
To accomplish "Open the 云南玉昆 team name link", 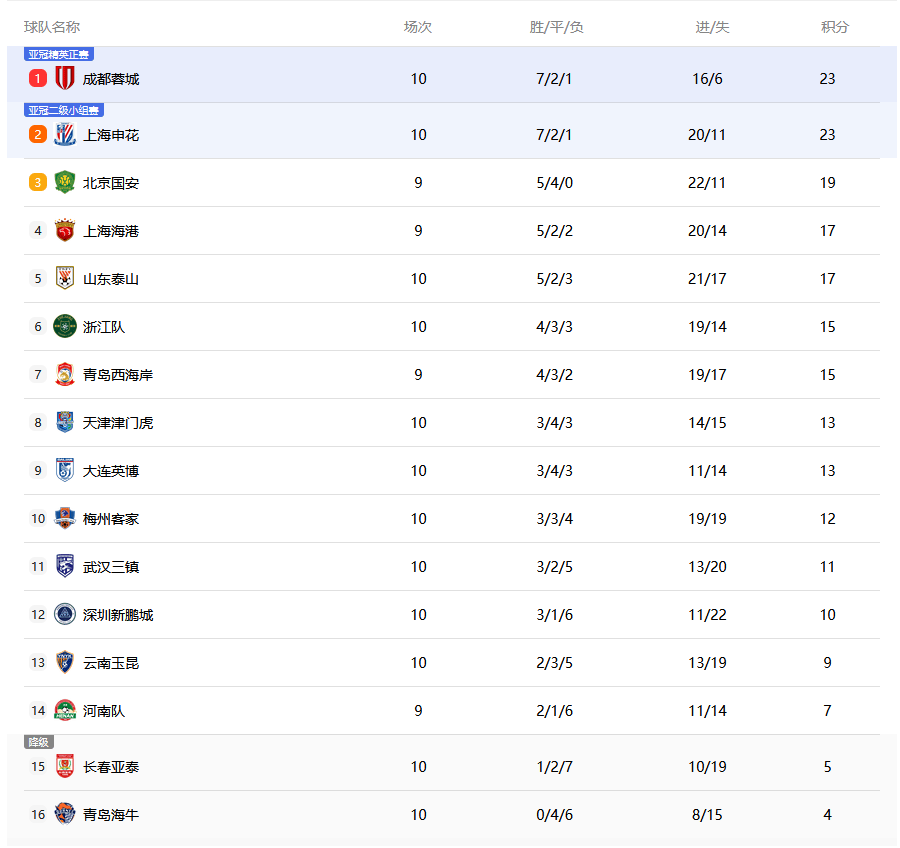I will 111,663.
